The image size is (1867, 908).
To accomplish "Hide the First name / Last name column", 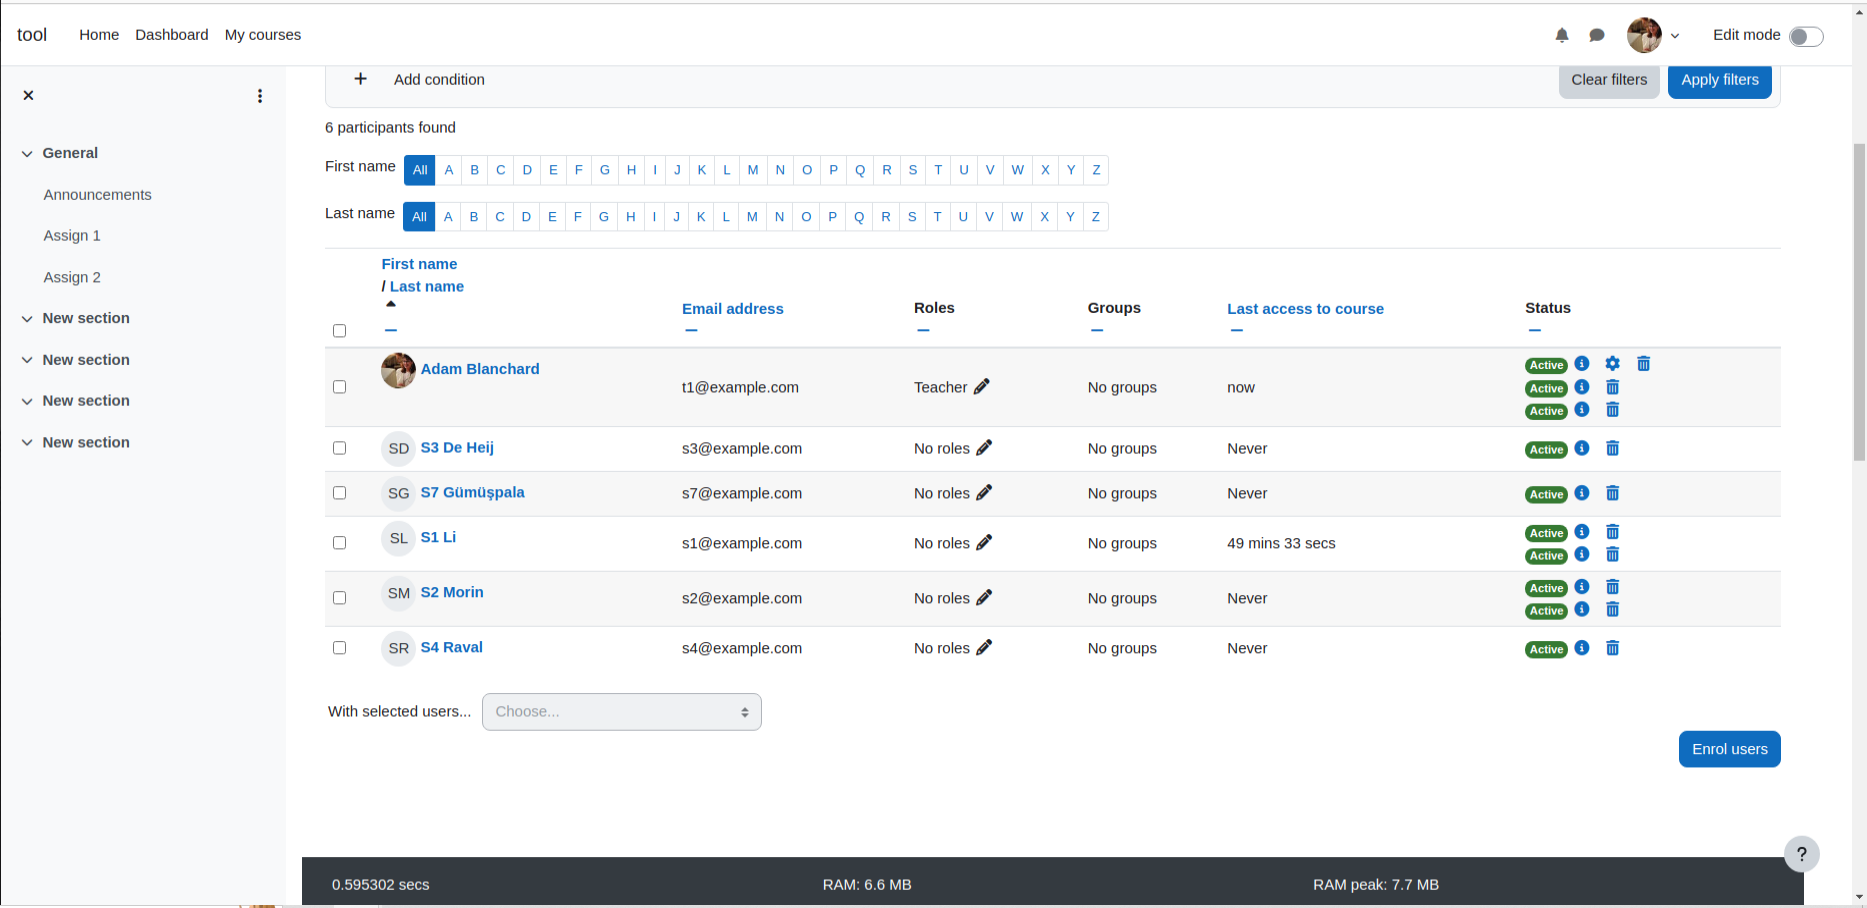I will (391, 330).
